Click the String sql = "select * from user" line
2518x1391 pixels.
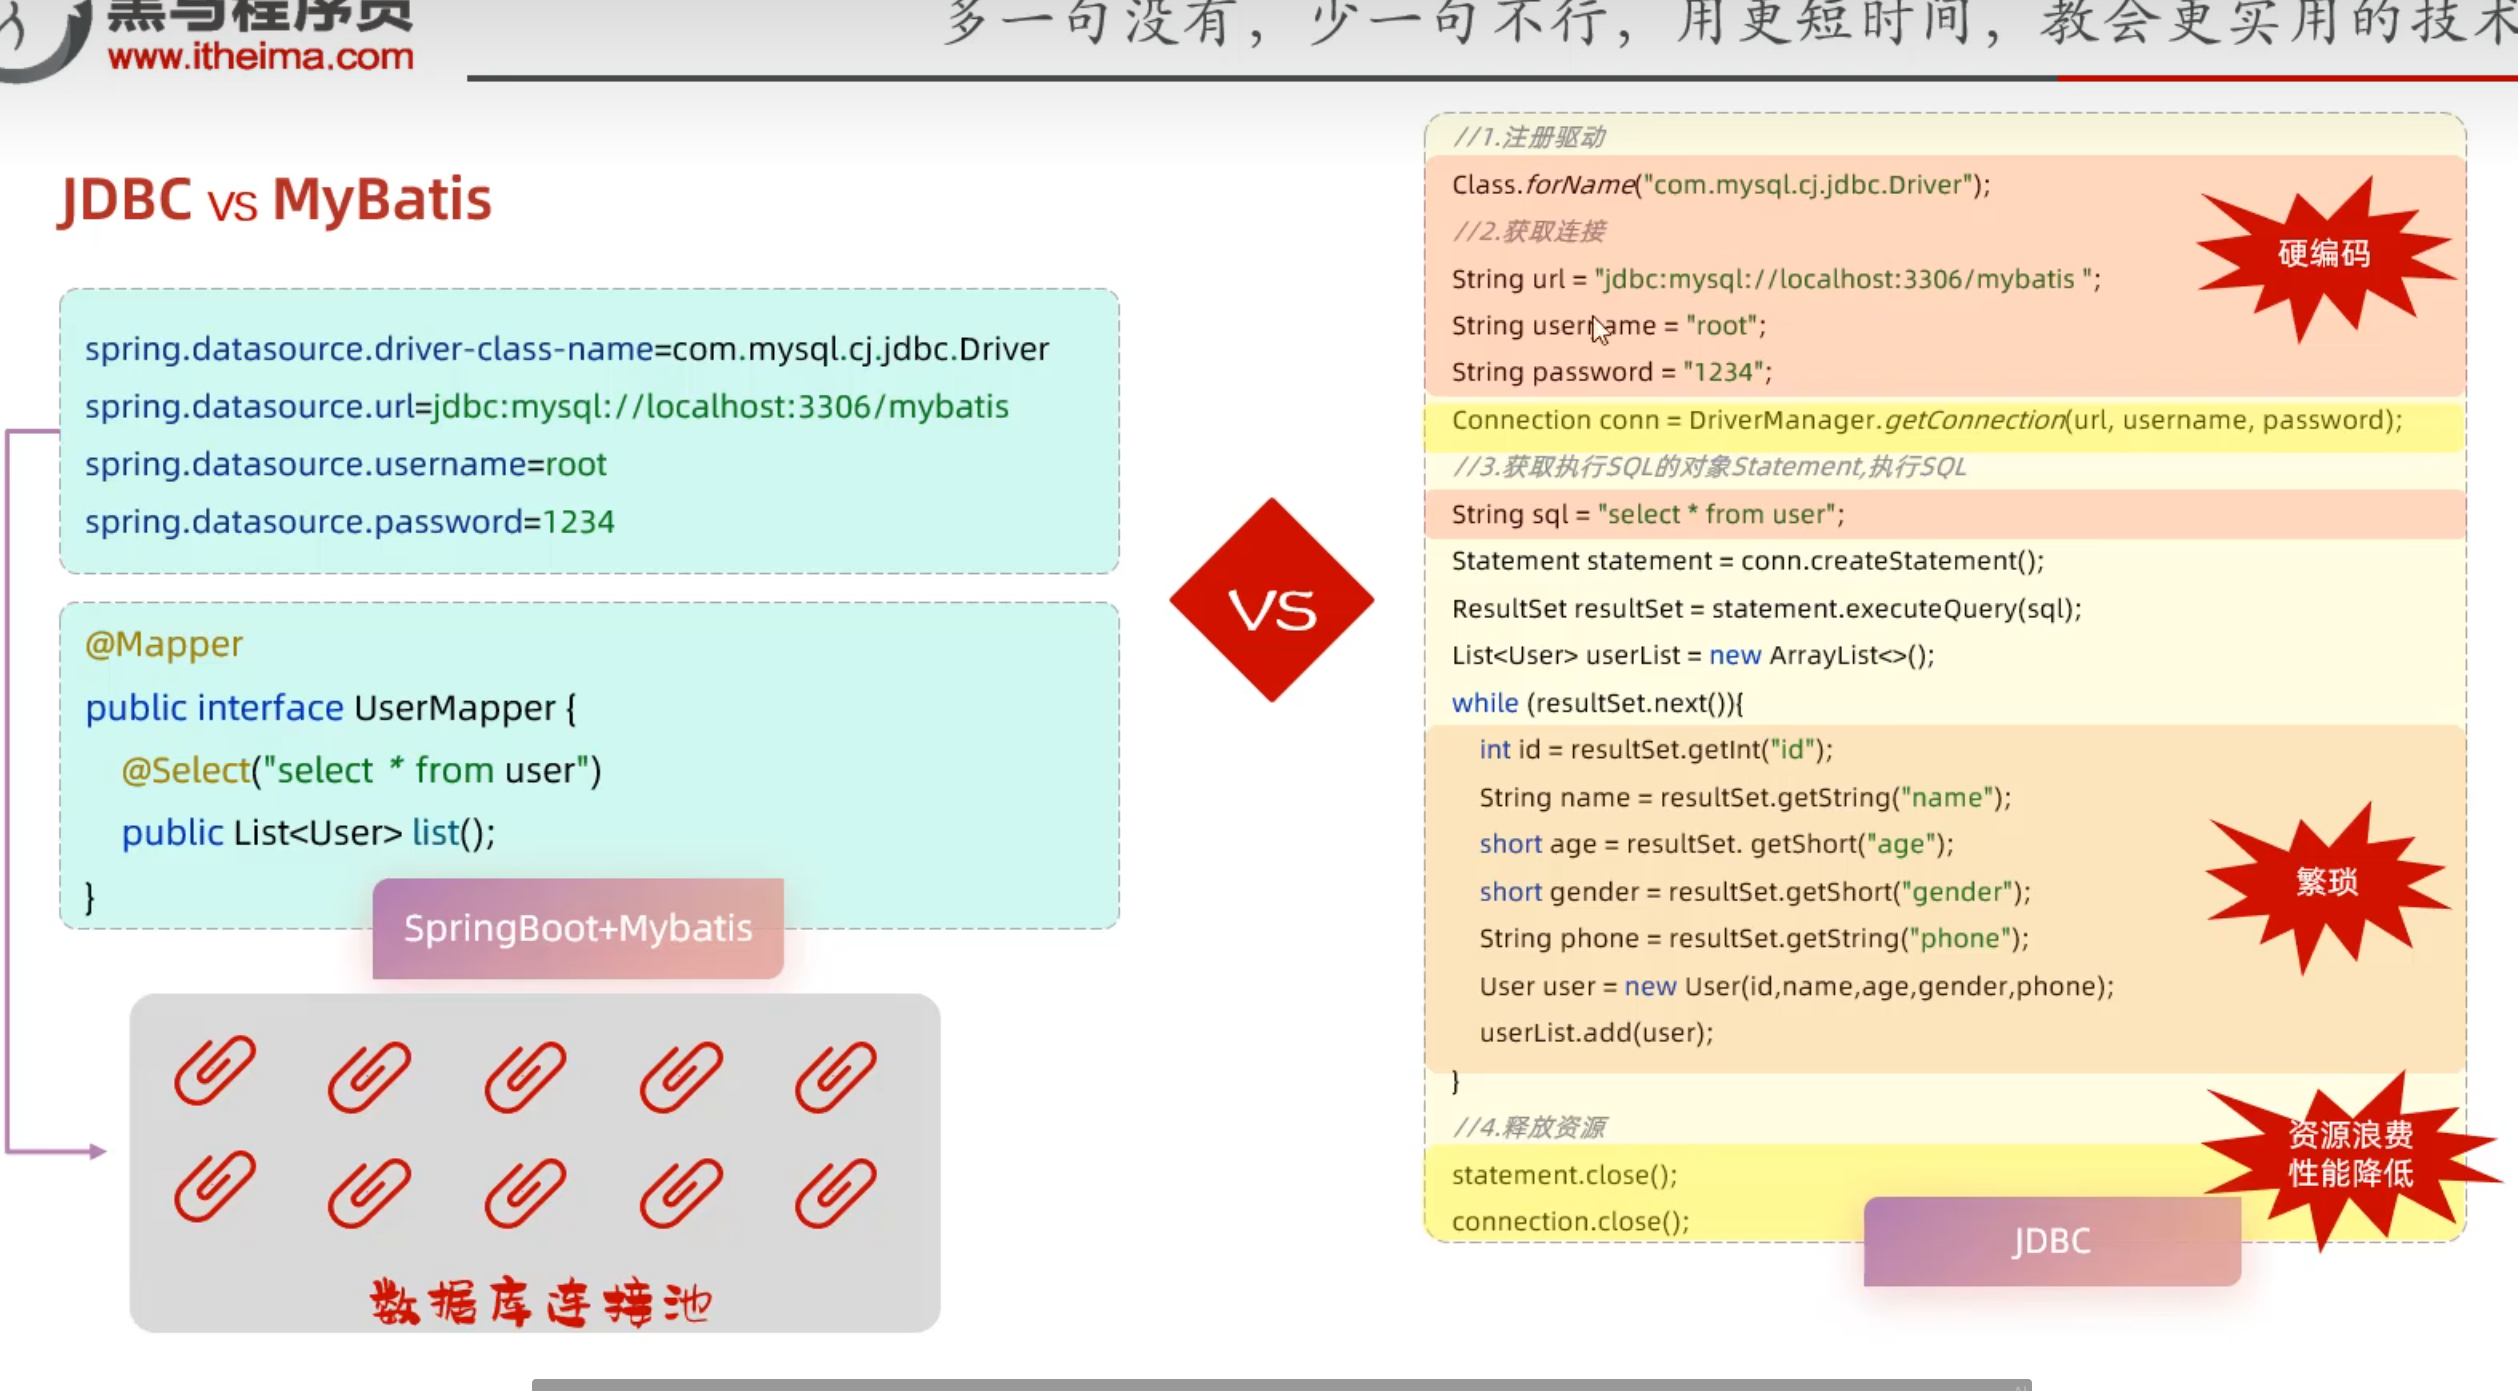[x=1648, y=514]
